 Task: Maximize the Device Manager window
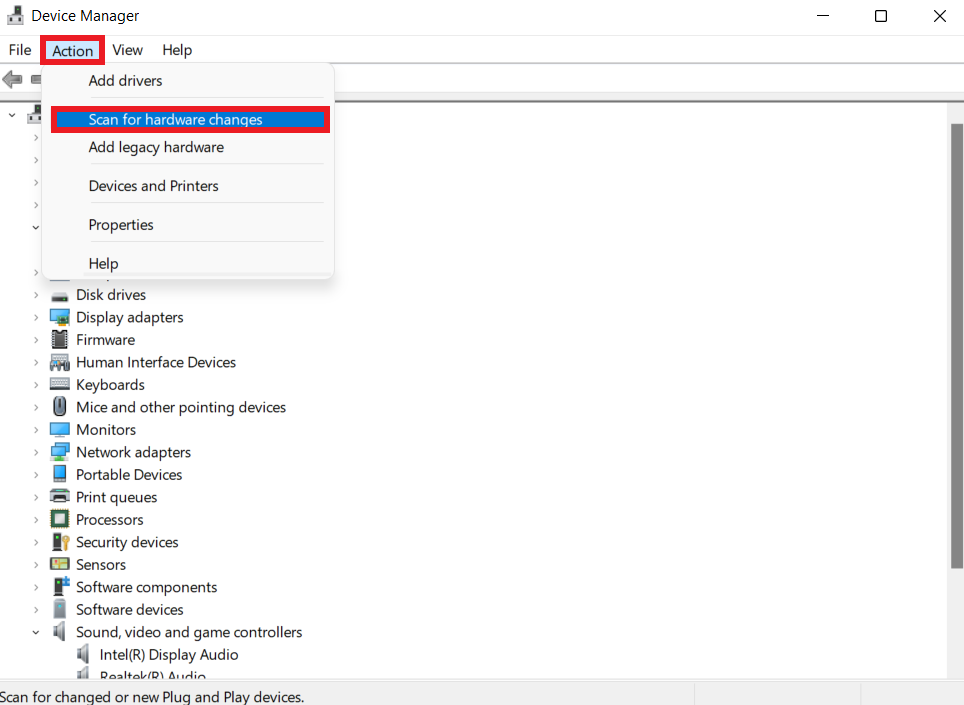click(x=881, y=16)
